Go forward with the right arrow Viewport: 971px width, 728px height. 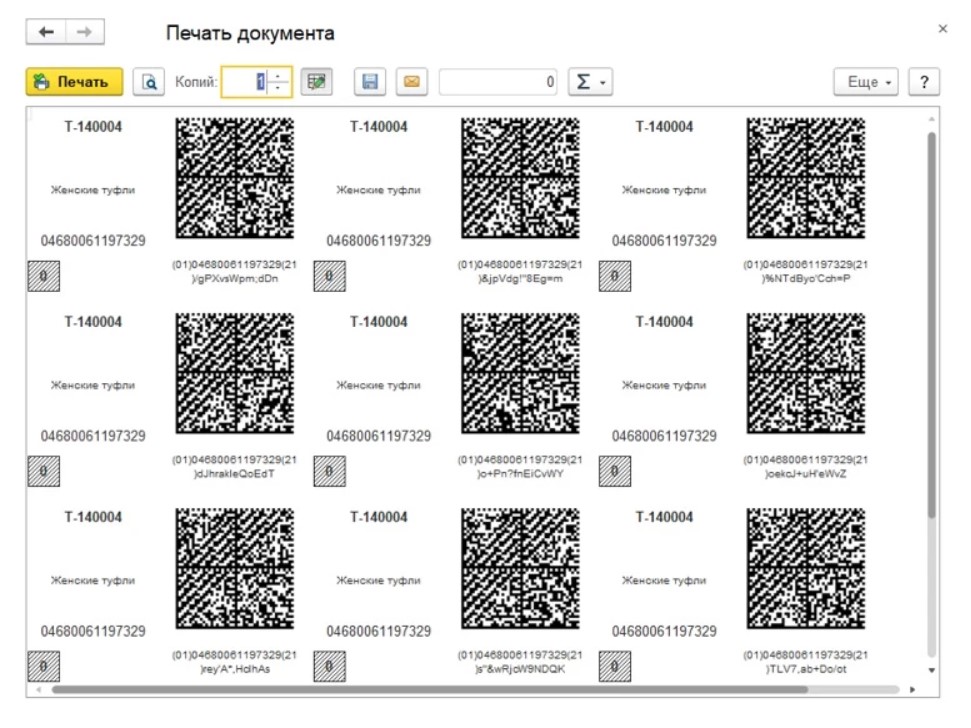tap(86, 32)
